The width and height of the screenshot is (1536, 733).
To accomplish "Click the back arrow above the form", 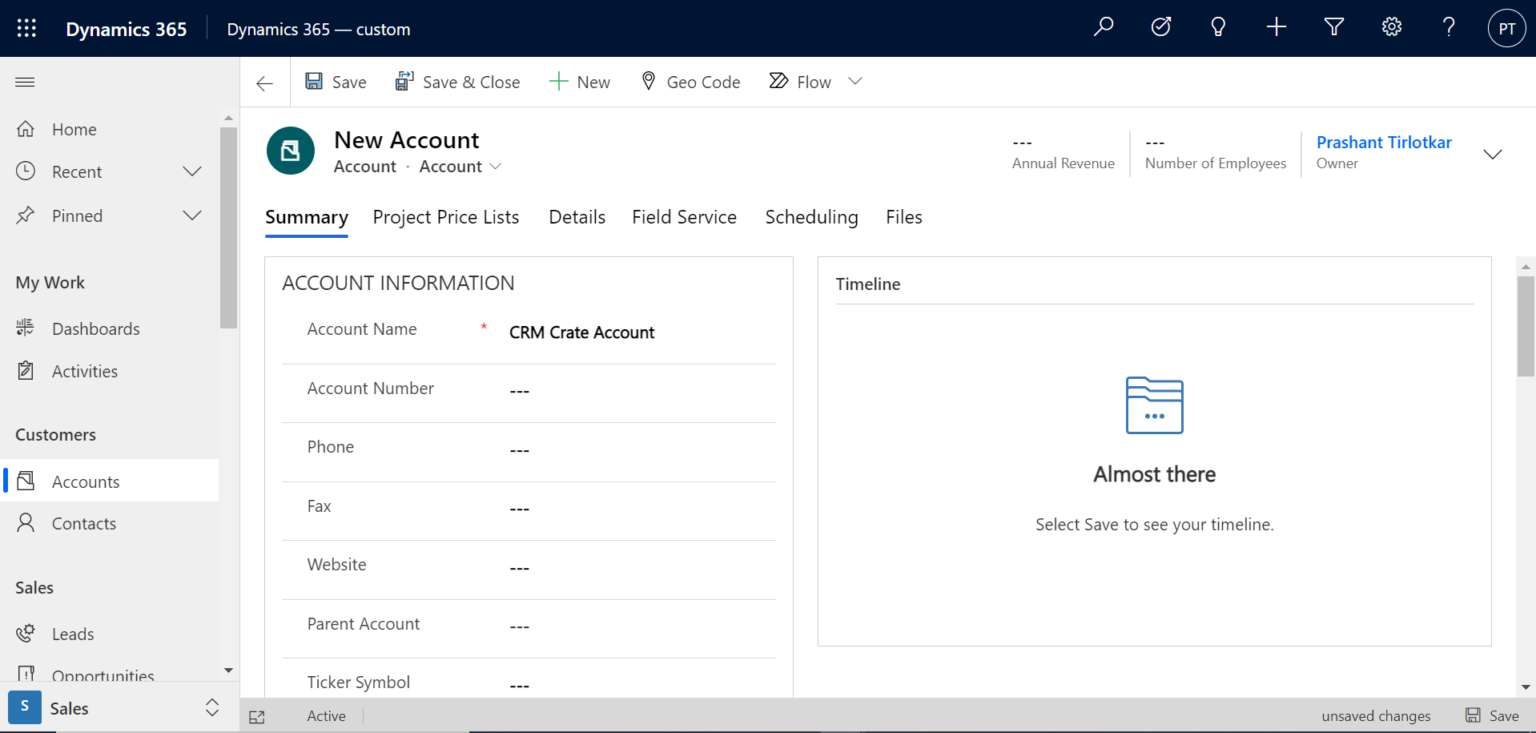I will pos(263,83).
